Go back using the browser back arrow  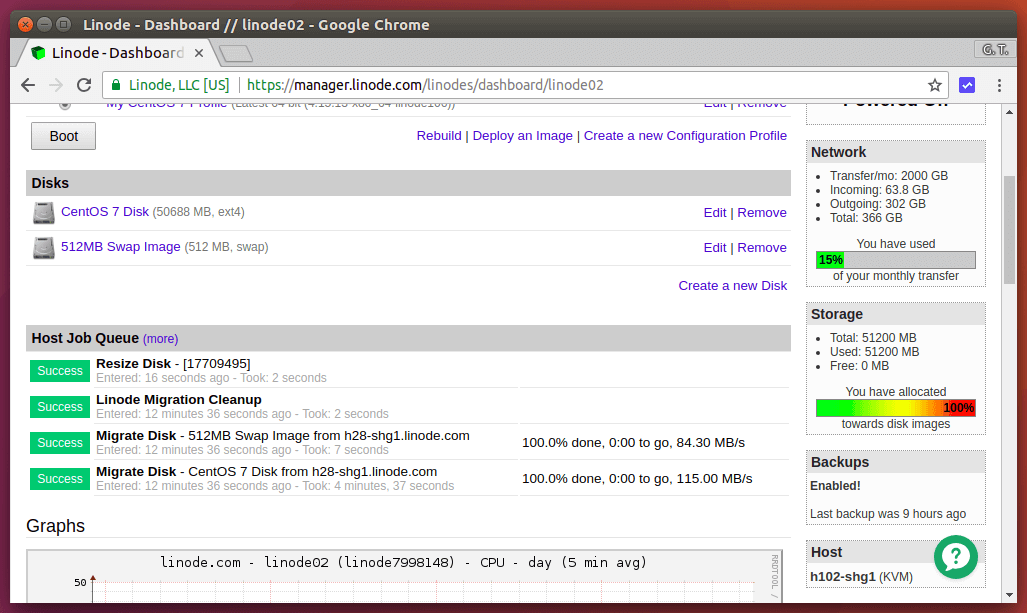[28, 86]
